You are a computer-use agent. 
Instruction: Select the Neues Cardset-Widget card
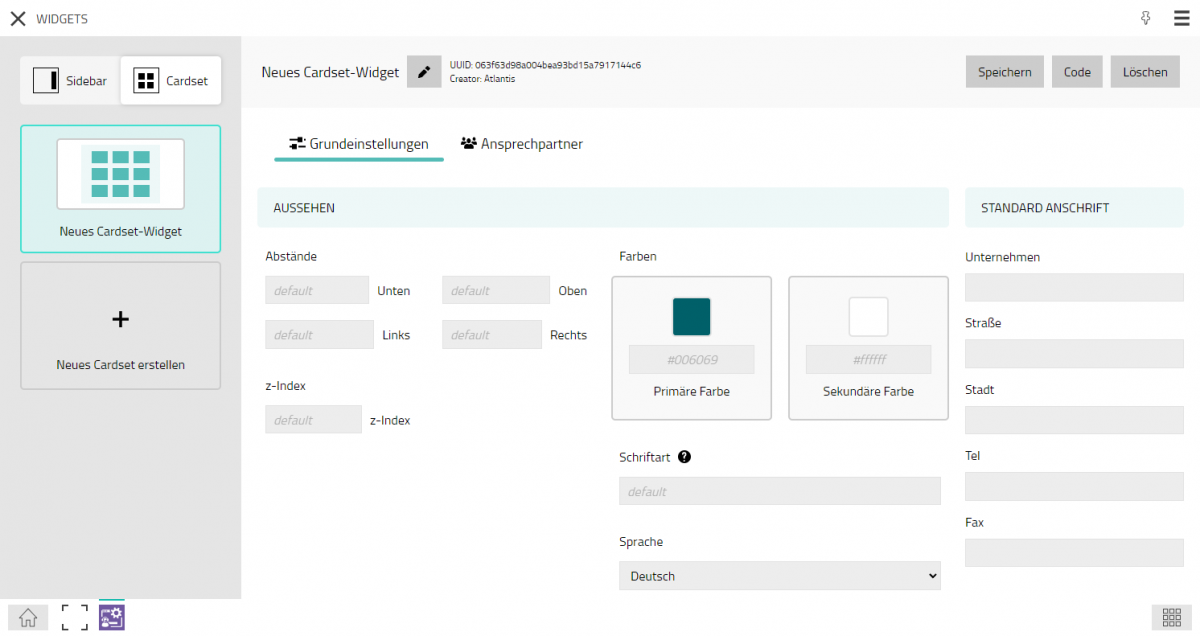pos(120,189)
